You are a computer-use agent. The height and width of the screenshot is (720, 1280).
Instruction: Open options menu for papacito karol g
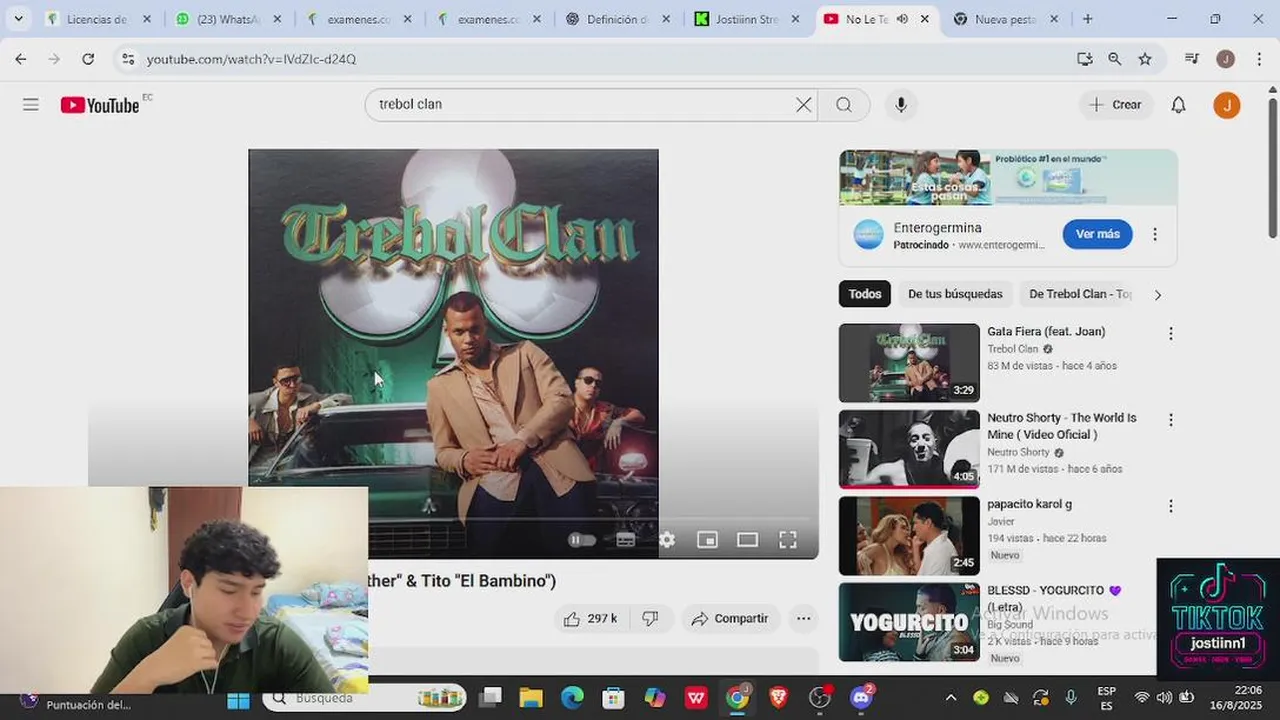click(x=1171, y=506)
